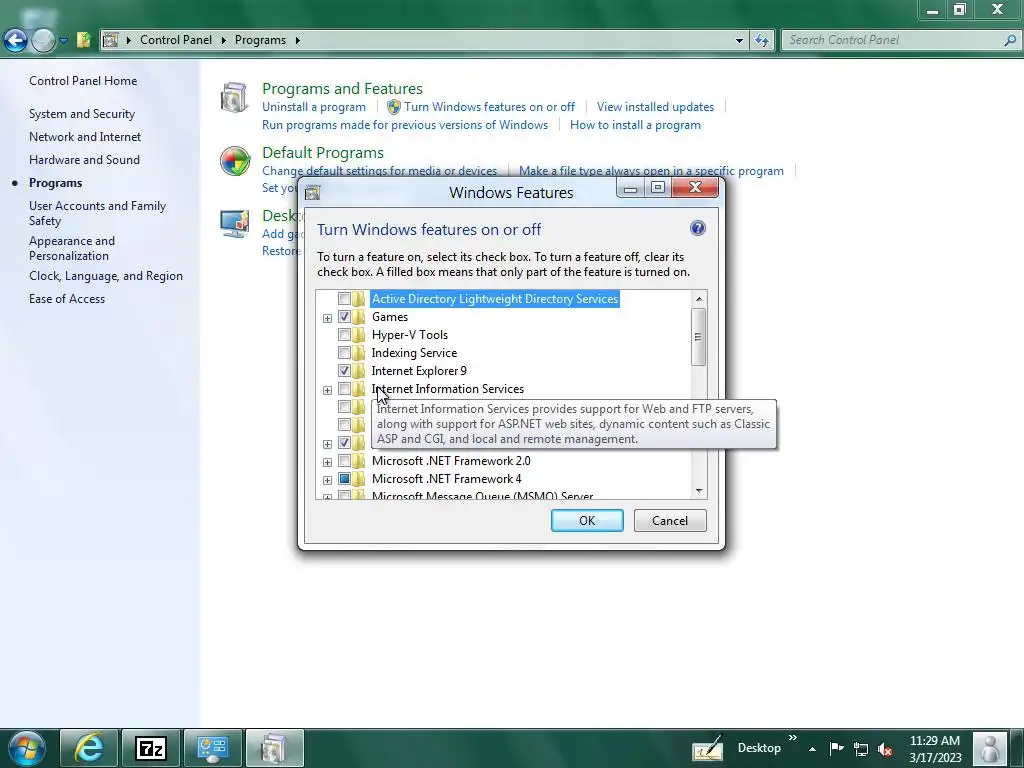Open Clock, Language, and Region category
The image size is (1024, 768).
[x=106, y=276]
